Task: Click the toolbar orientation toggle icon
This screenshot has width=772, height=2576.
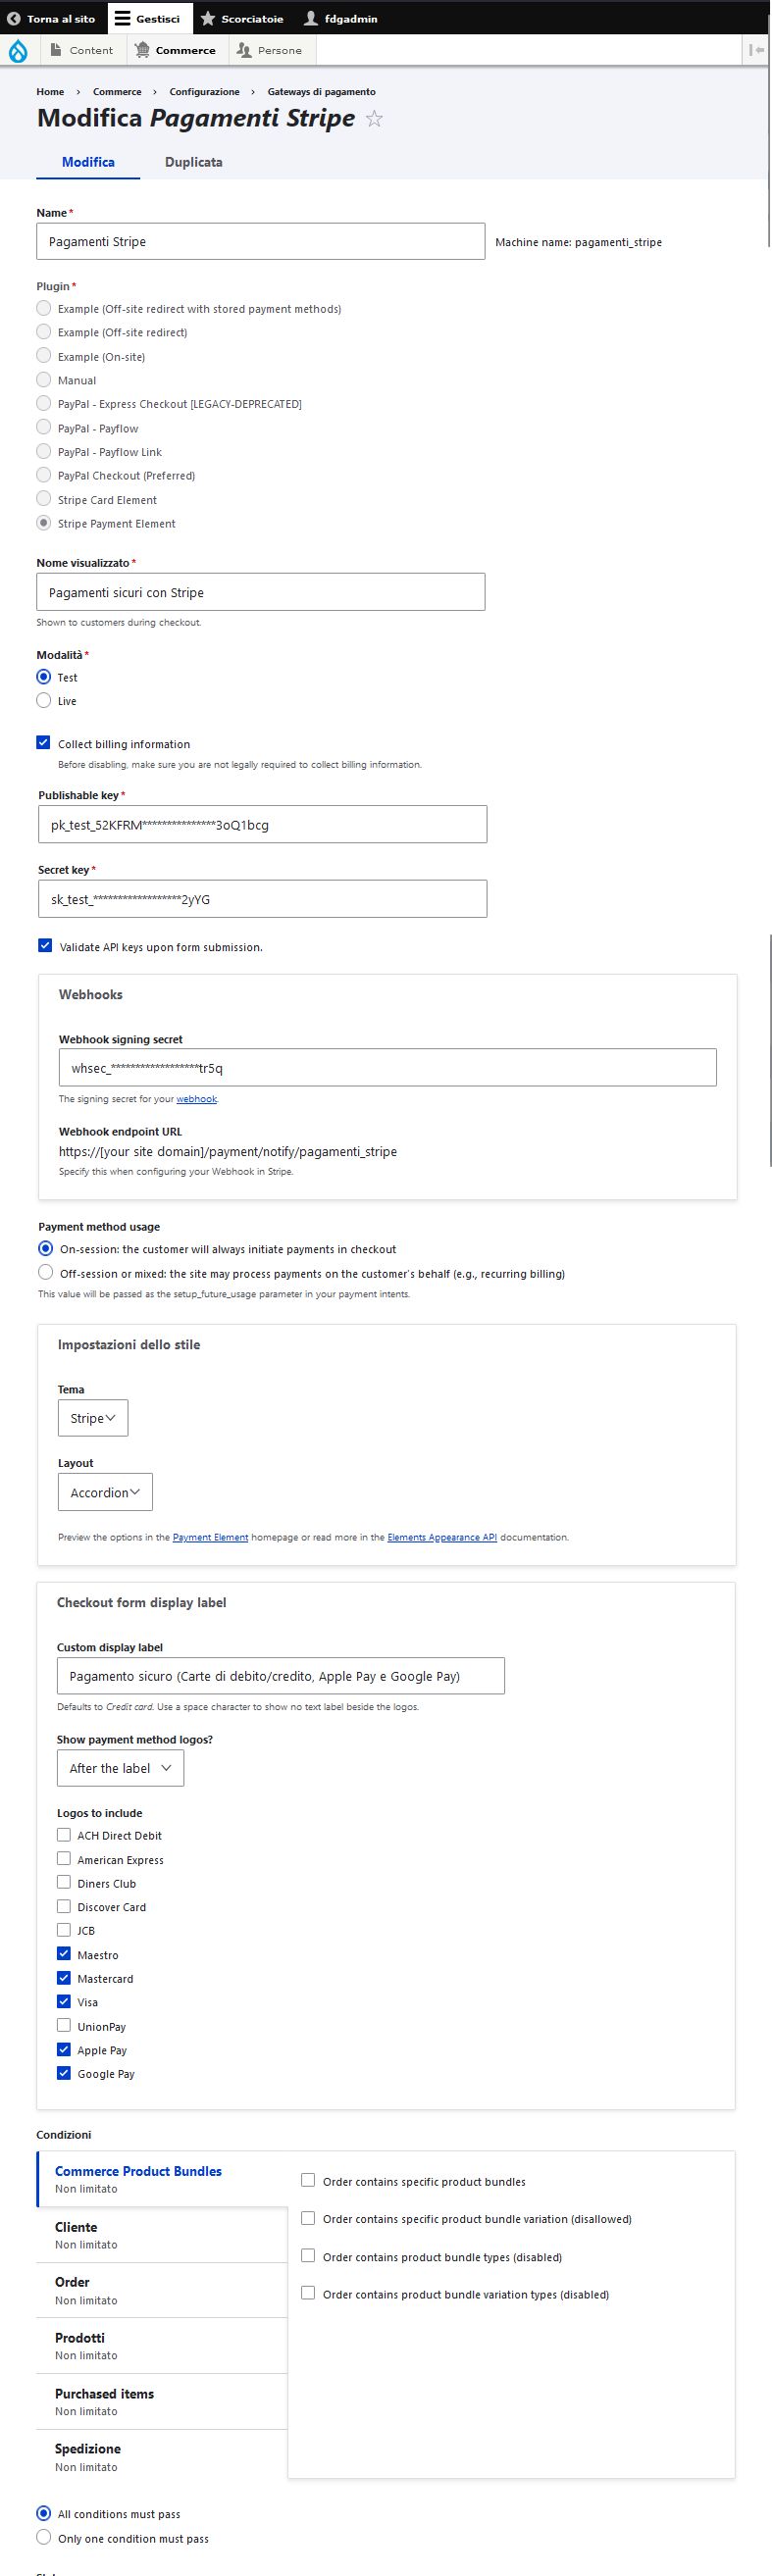Action: 756,50
